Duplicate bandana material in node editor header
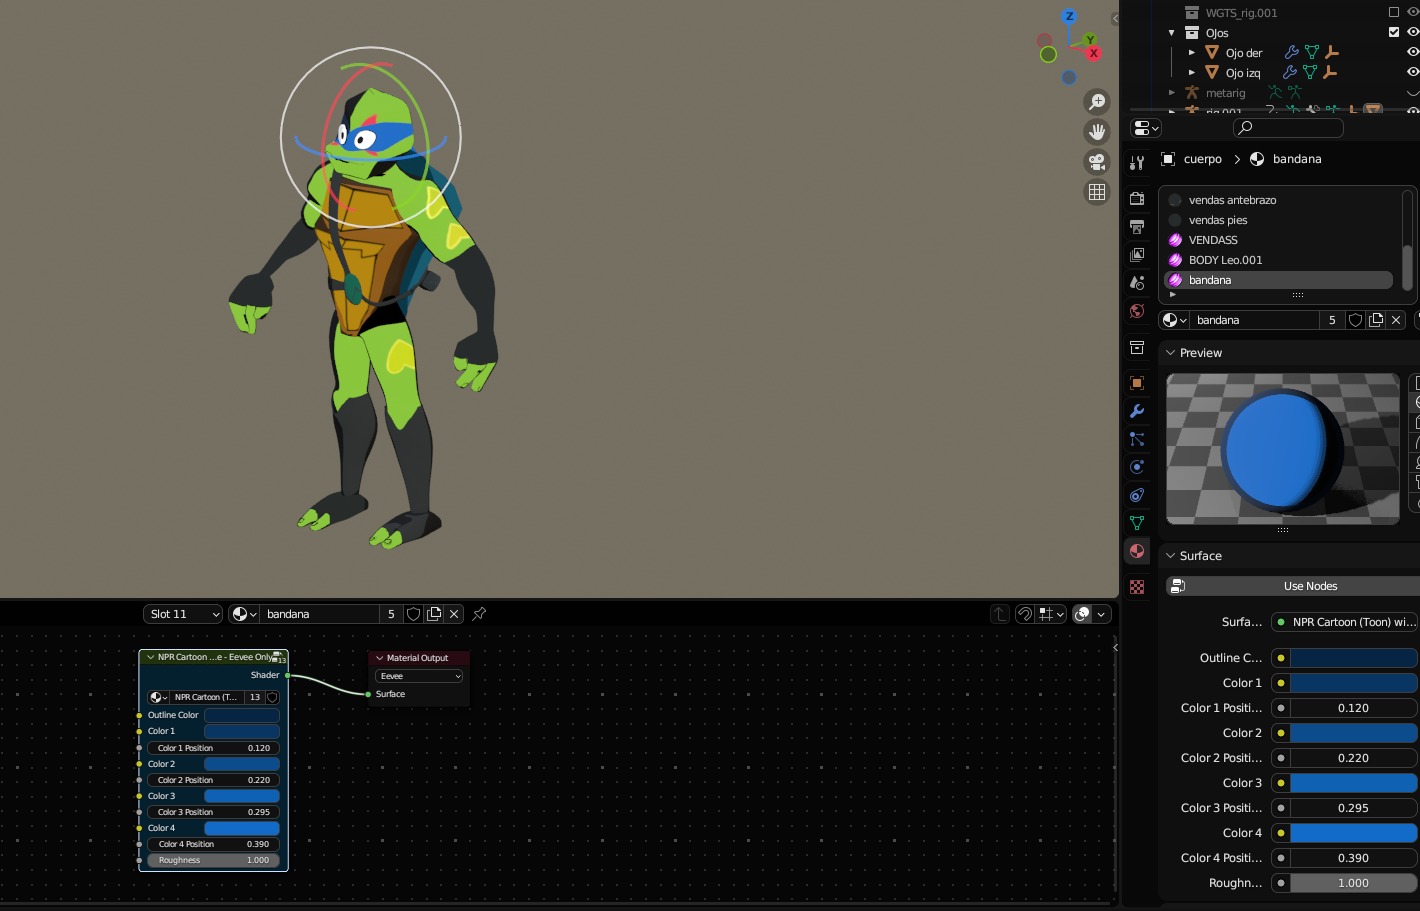This screenshot has width=1420, height=911. [434, 614]
